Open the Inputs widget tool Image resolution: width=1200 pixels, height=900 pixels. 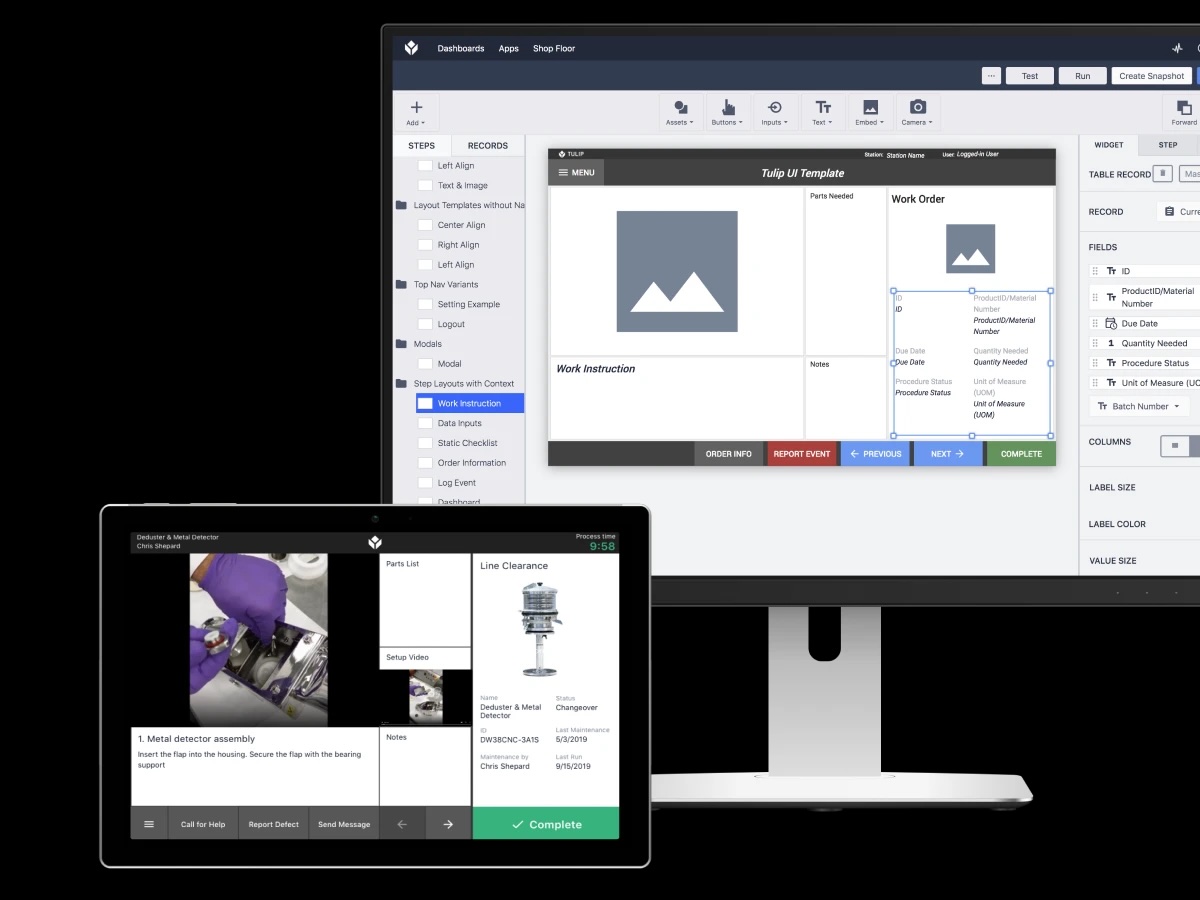click(774, 112)
